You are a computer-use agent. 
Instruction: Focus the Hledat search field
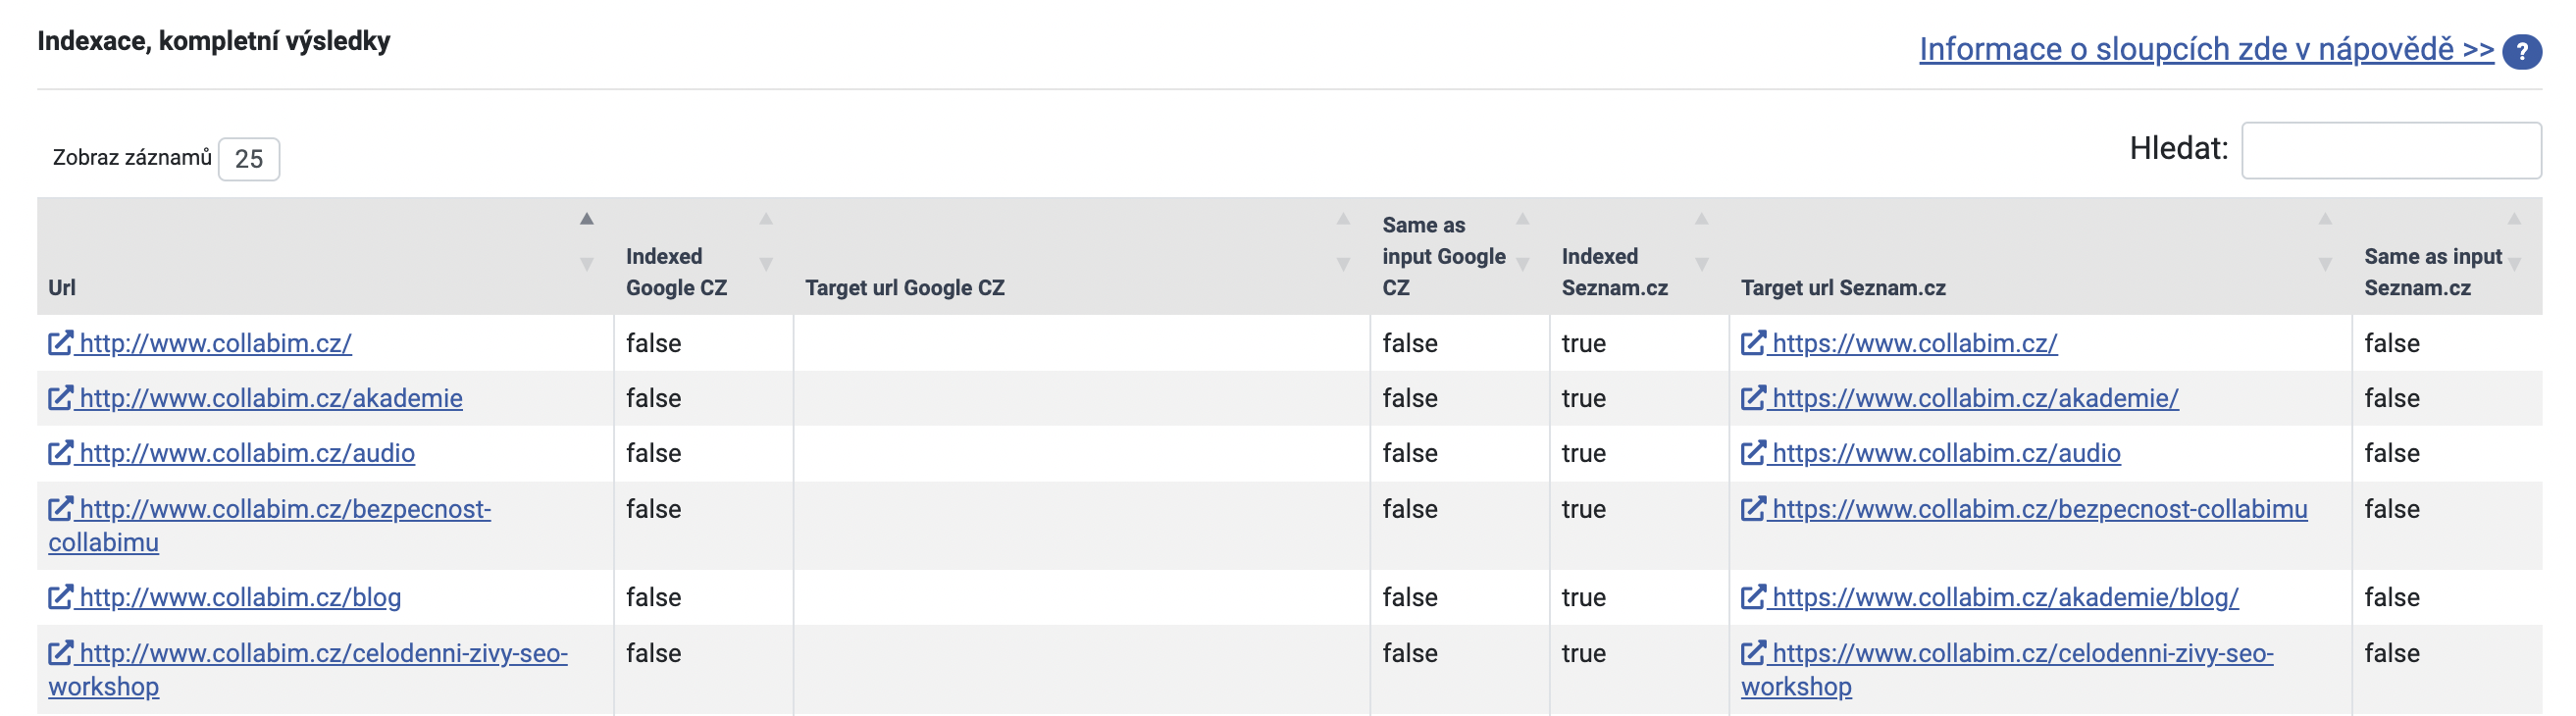[x=2391, y=151]
